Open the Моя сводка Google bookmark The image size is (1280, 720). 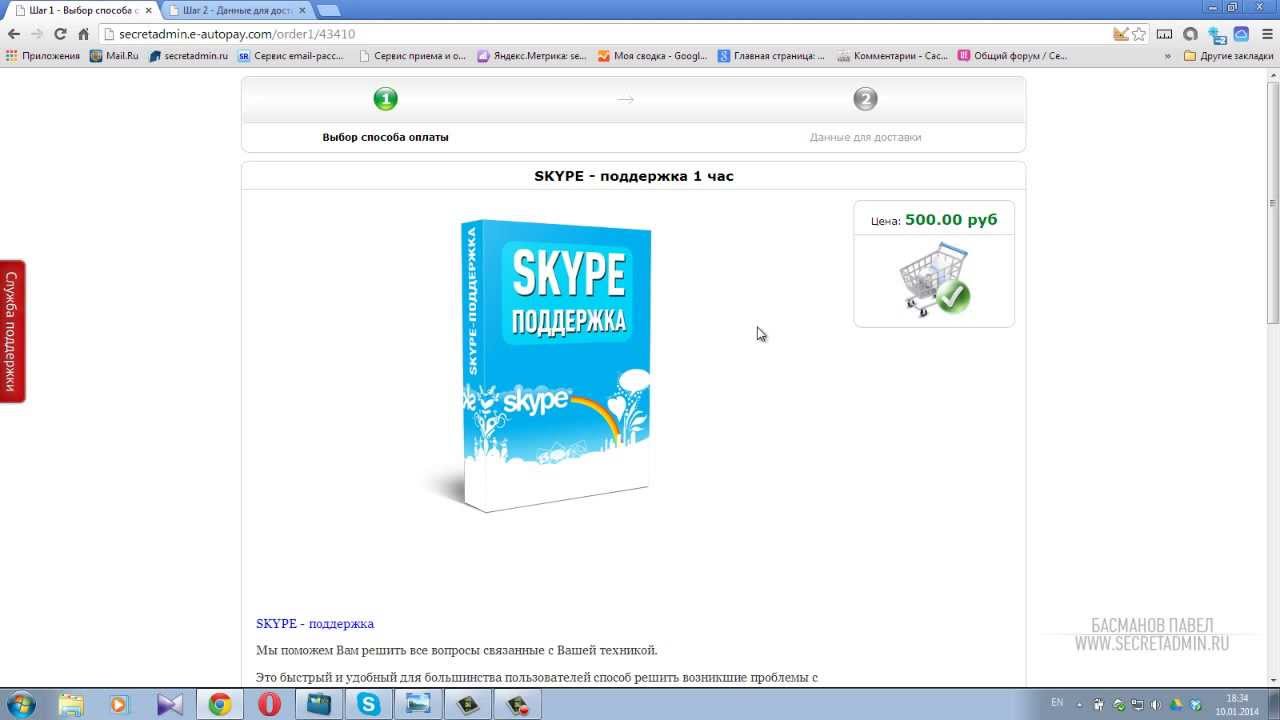(x=652, y=56)
